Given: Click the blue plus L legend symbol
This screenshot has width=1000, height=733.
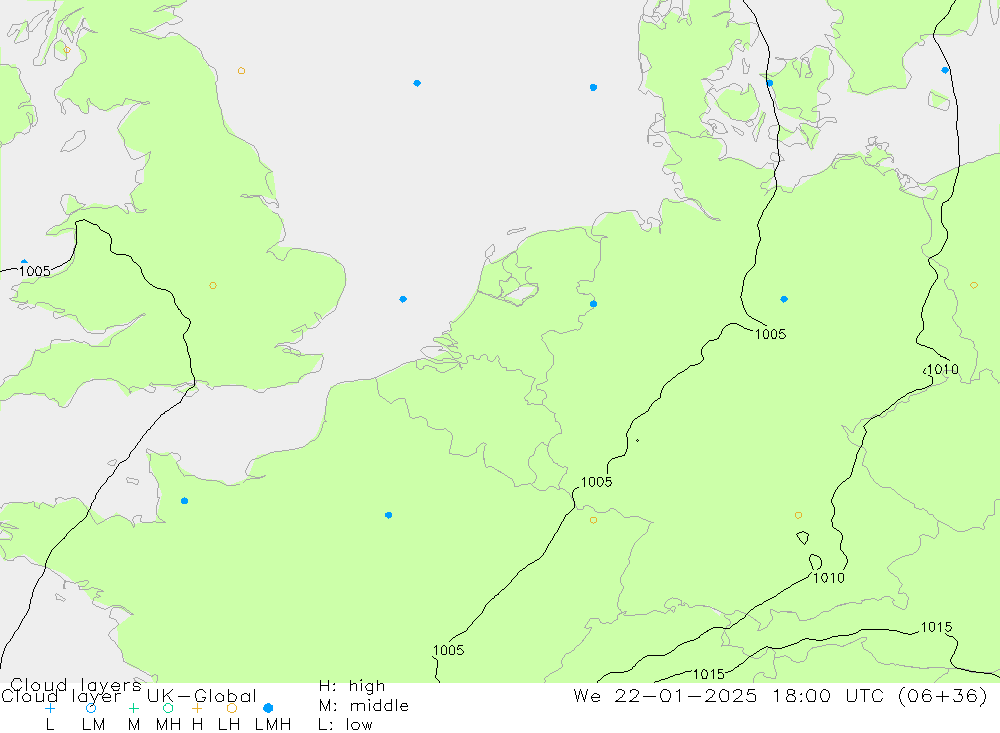Looking at the screenshot, I should (x=50, y=708).
